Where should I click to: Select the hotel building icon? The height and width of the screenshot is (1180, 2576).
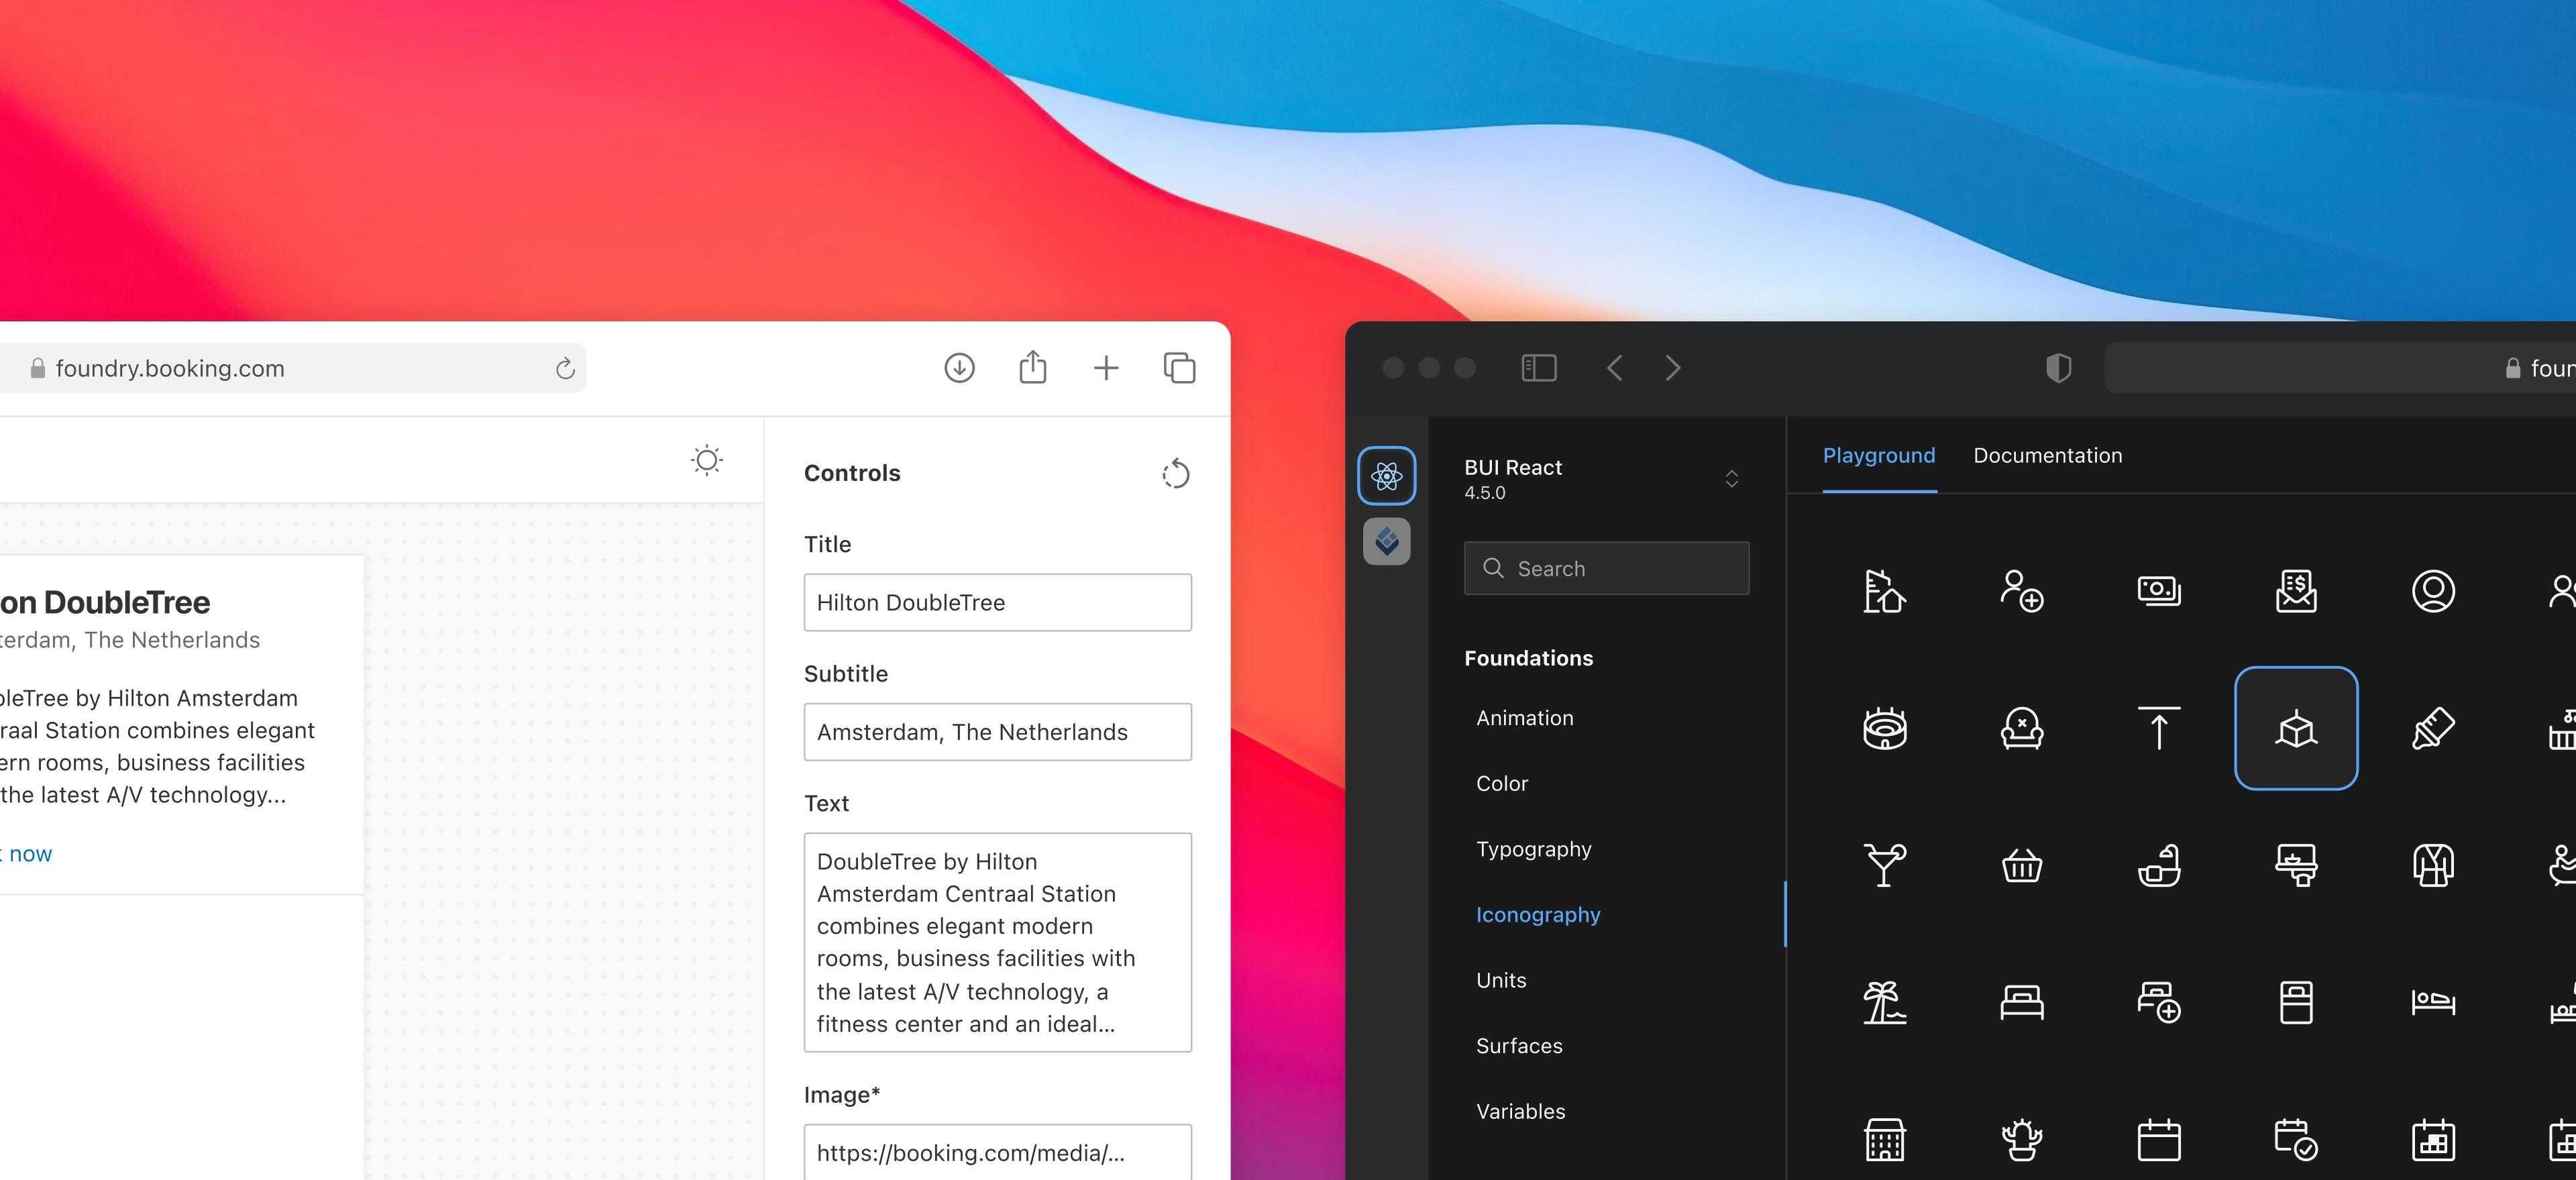(x=1884, y=1139)
